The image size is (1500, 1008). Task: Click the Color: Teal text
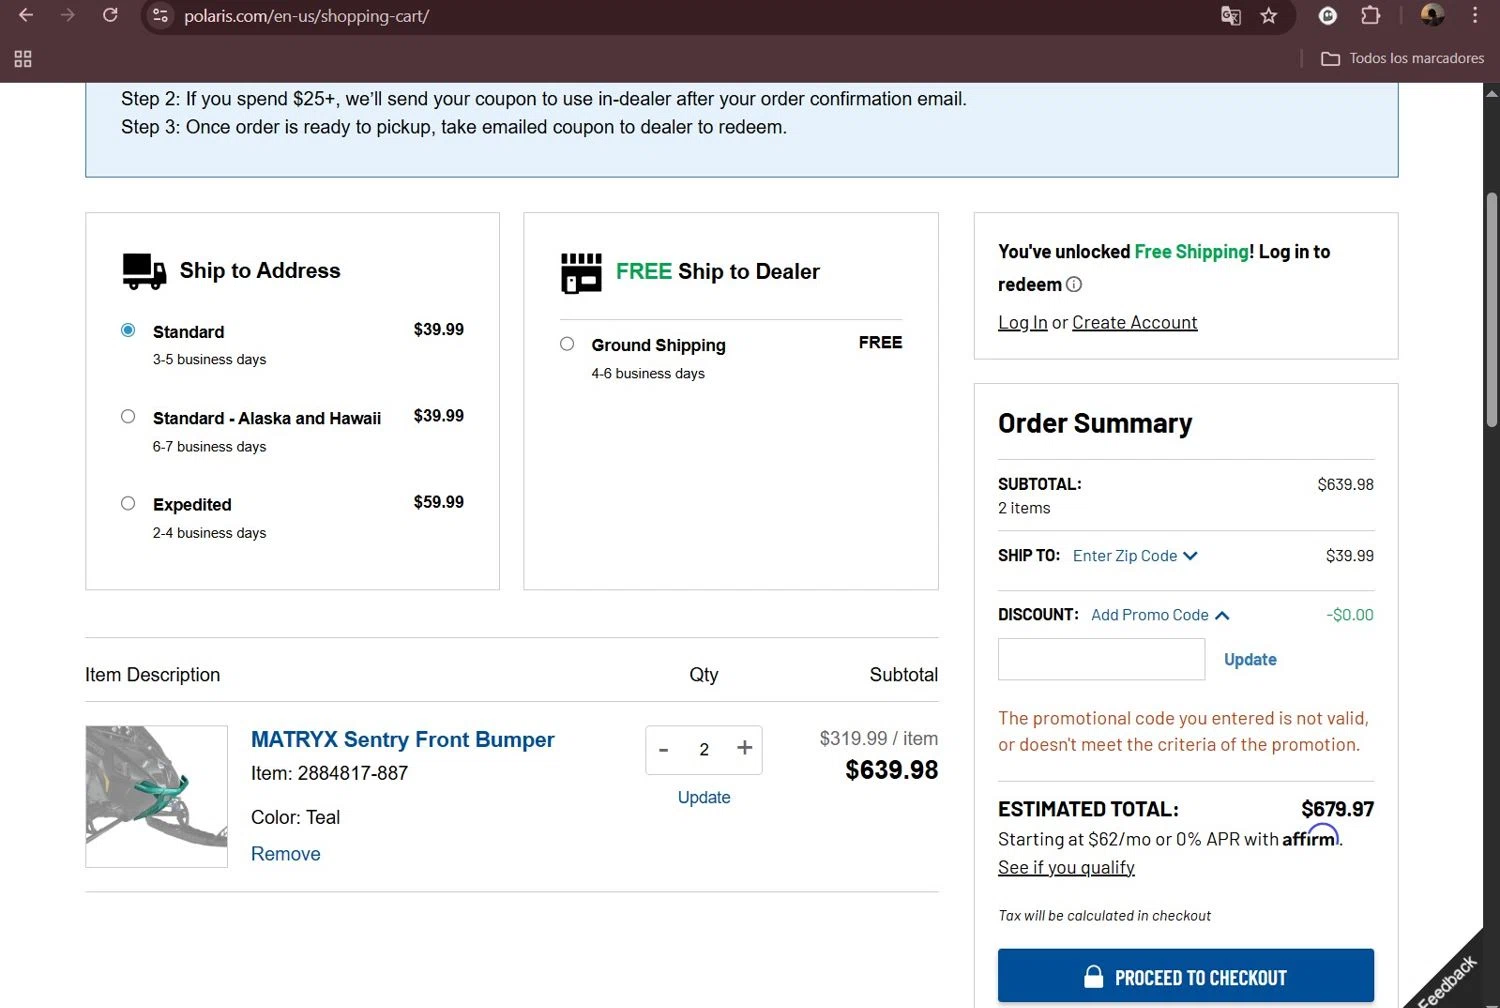tap(295, 817)
